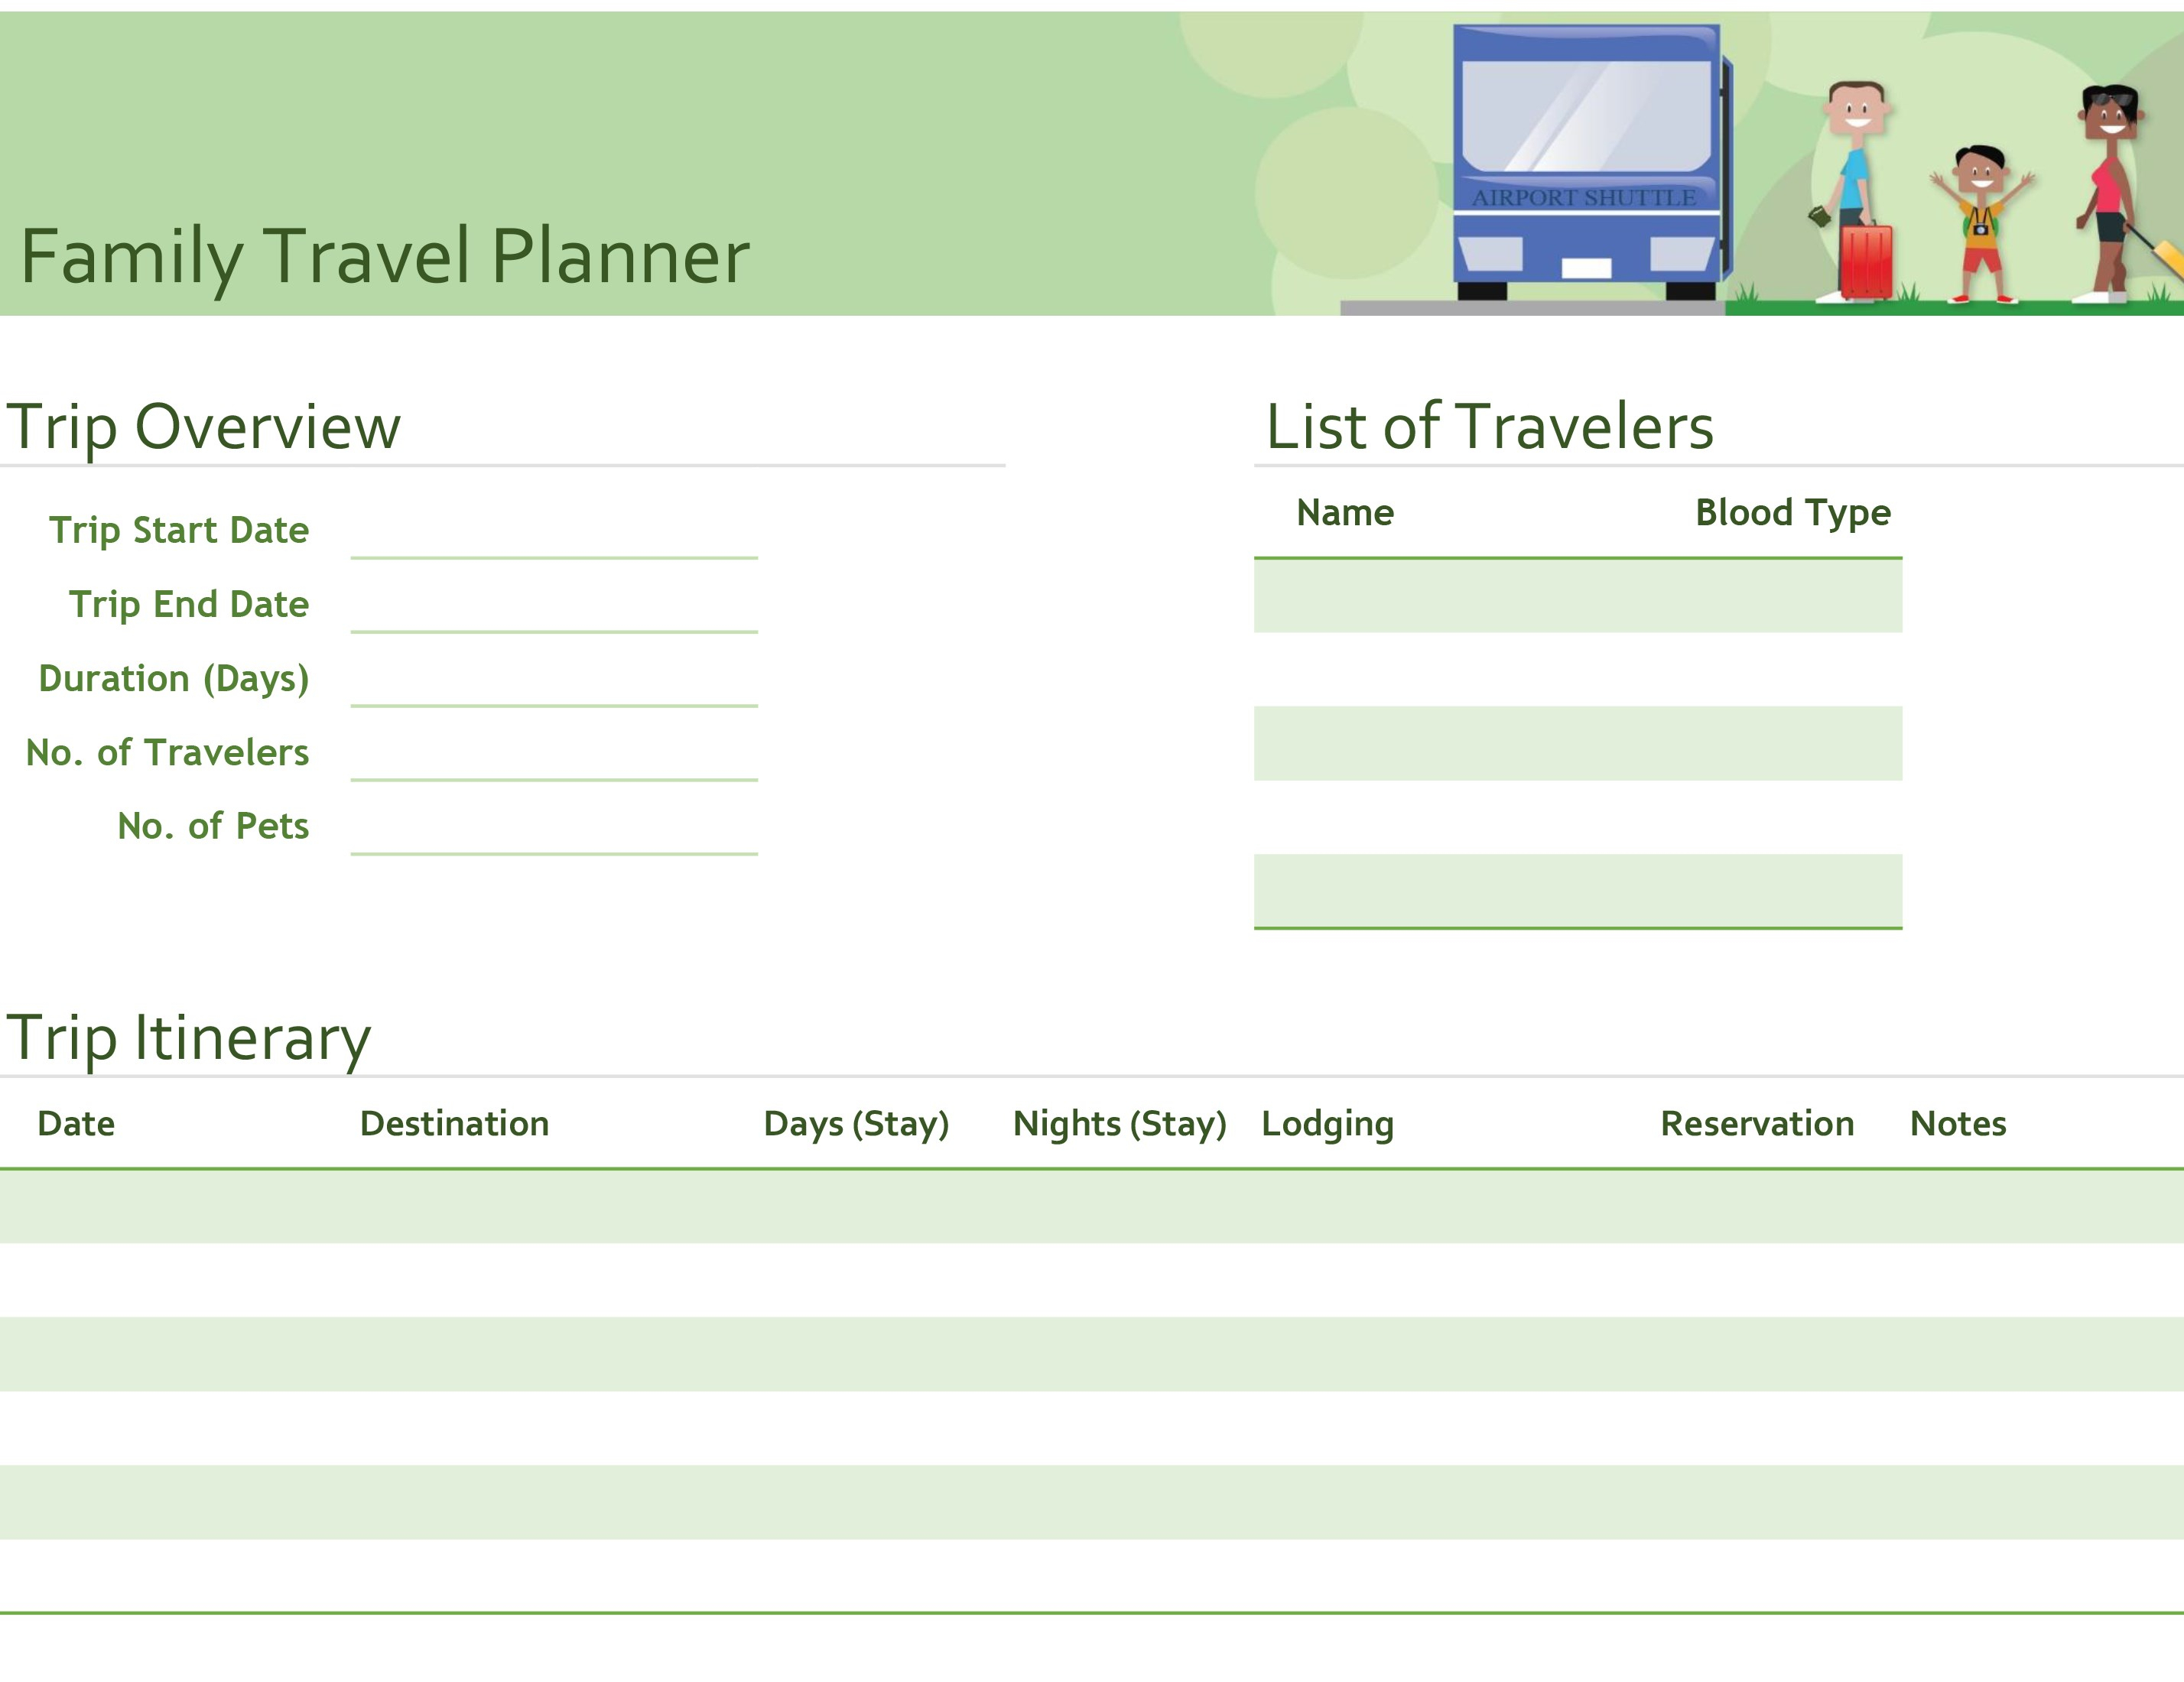Click the Lodging column header
This screenshot has height=1682, width=2184.
point(1327,1124)
